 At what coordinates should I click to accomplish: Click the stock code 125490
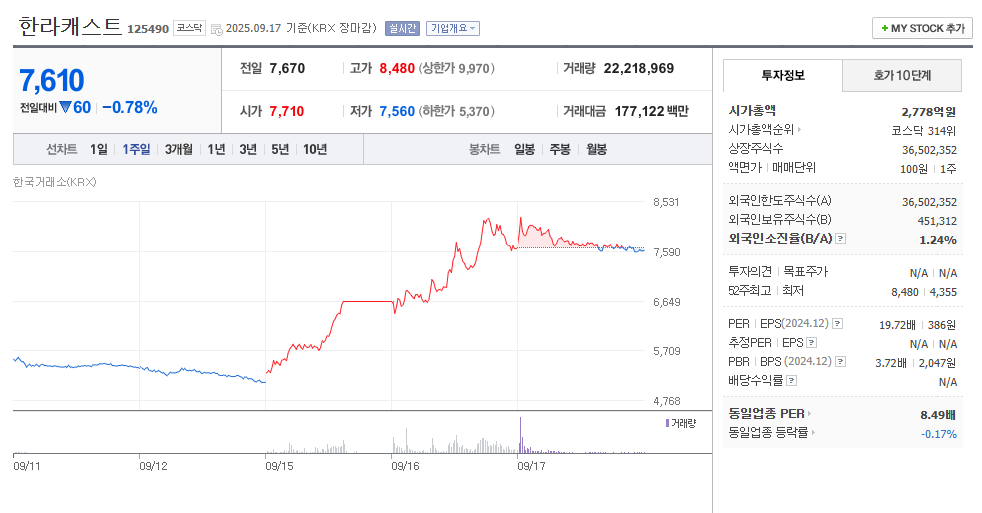point(148,29)
